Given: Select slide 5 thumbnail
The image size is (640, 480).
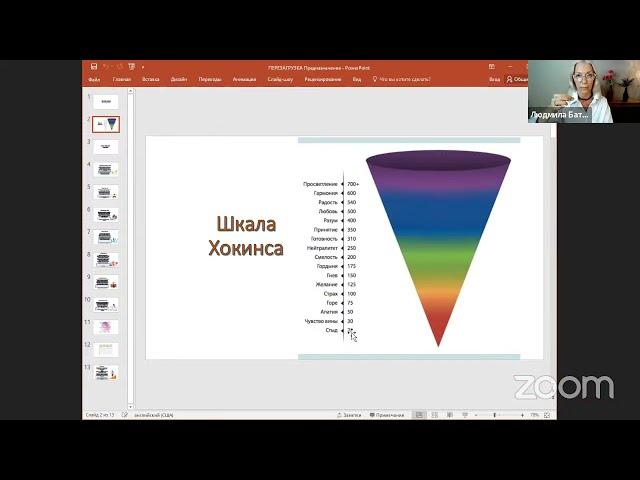Looking at the screenshot, I should (x=106, y=192).
